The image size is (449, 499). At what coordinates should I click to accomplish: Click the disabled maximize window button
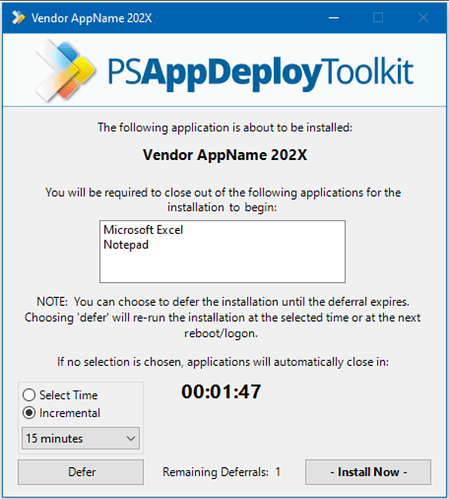click(378, 17)
